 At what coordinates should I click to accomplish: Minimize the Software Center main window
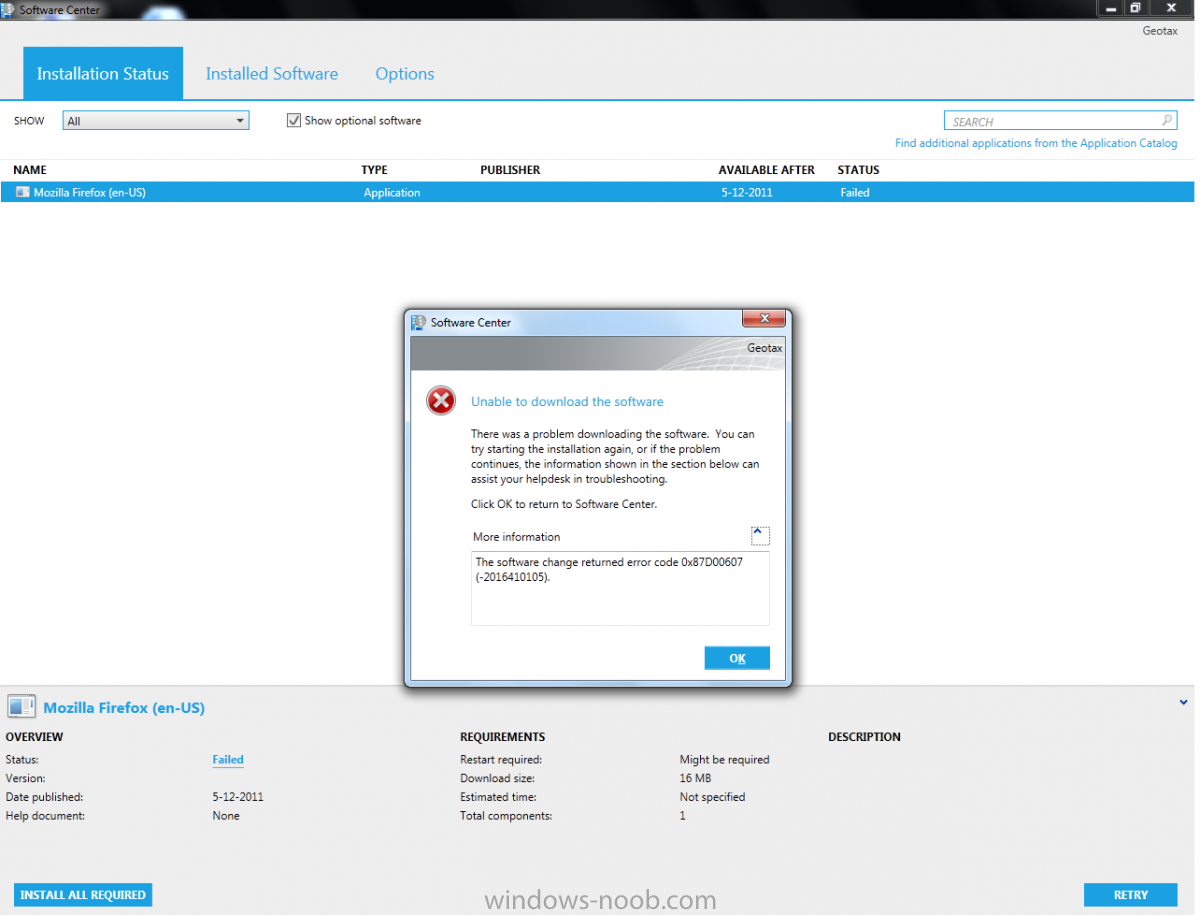[1110, 8]
